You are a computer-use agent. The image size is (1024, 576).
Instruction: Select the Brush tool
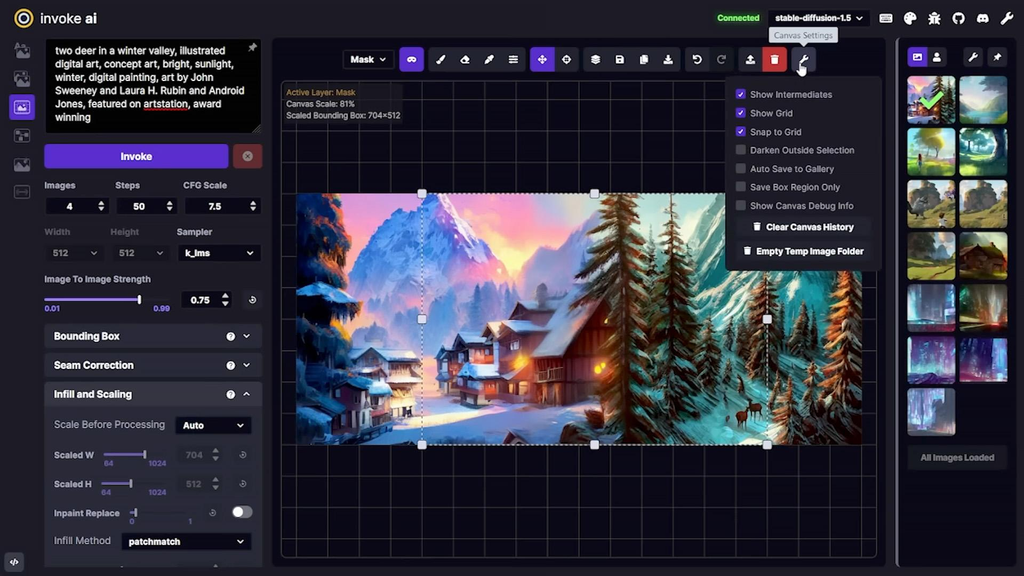pos(441,59)
